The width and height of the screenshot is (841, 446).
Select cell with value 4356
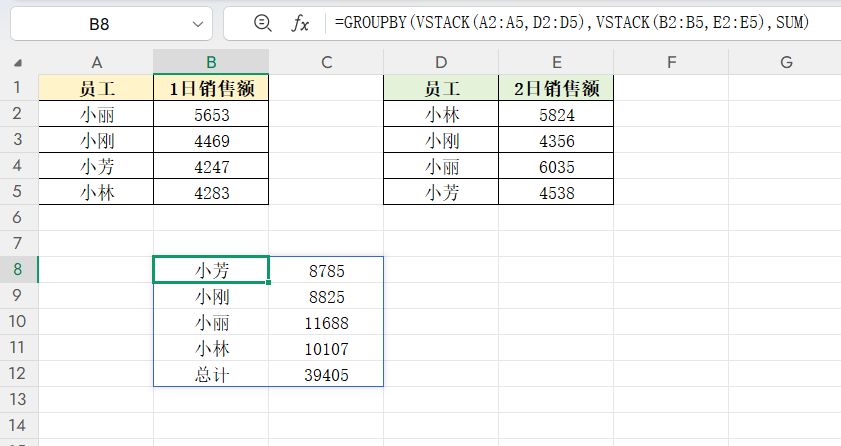pyautogui.click(x=556, y=140)
